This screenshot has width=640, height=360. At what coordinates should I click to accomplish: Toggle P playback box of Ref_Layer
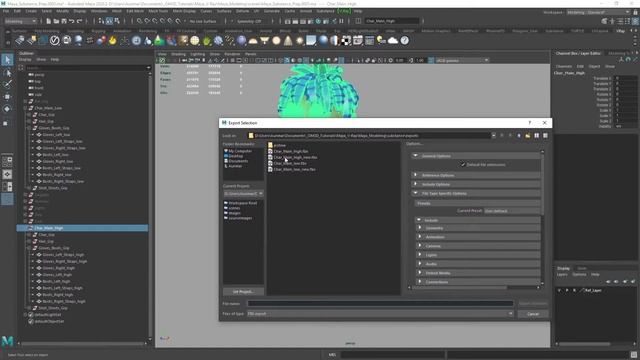tap(567, 290)
